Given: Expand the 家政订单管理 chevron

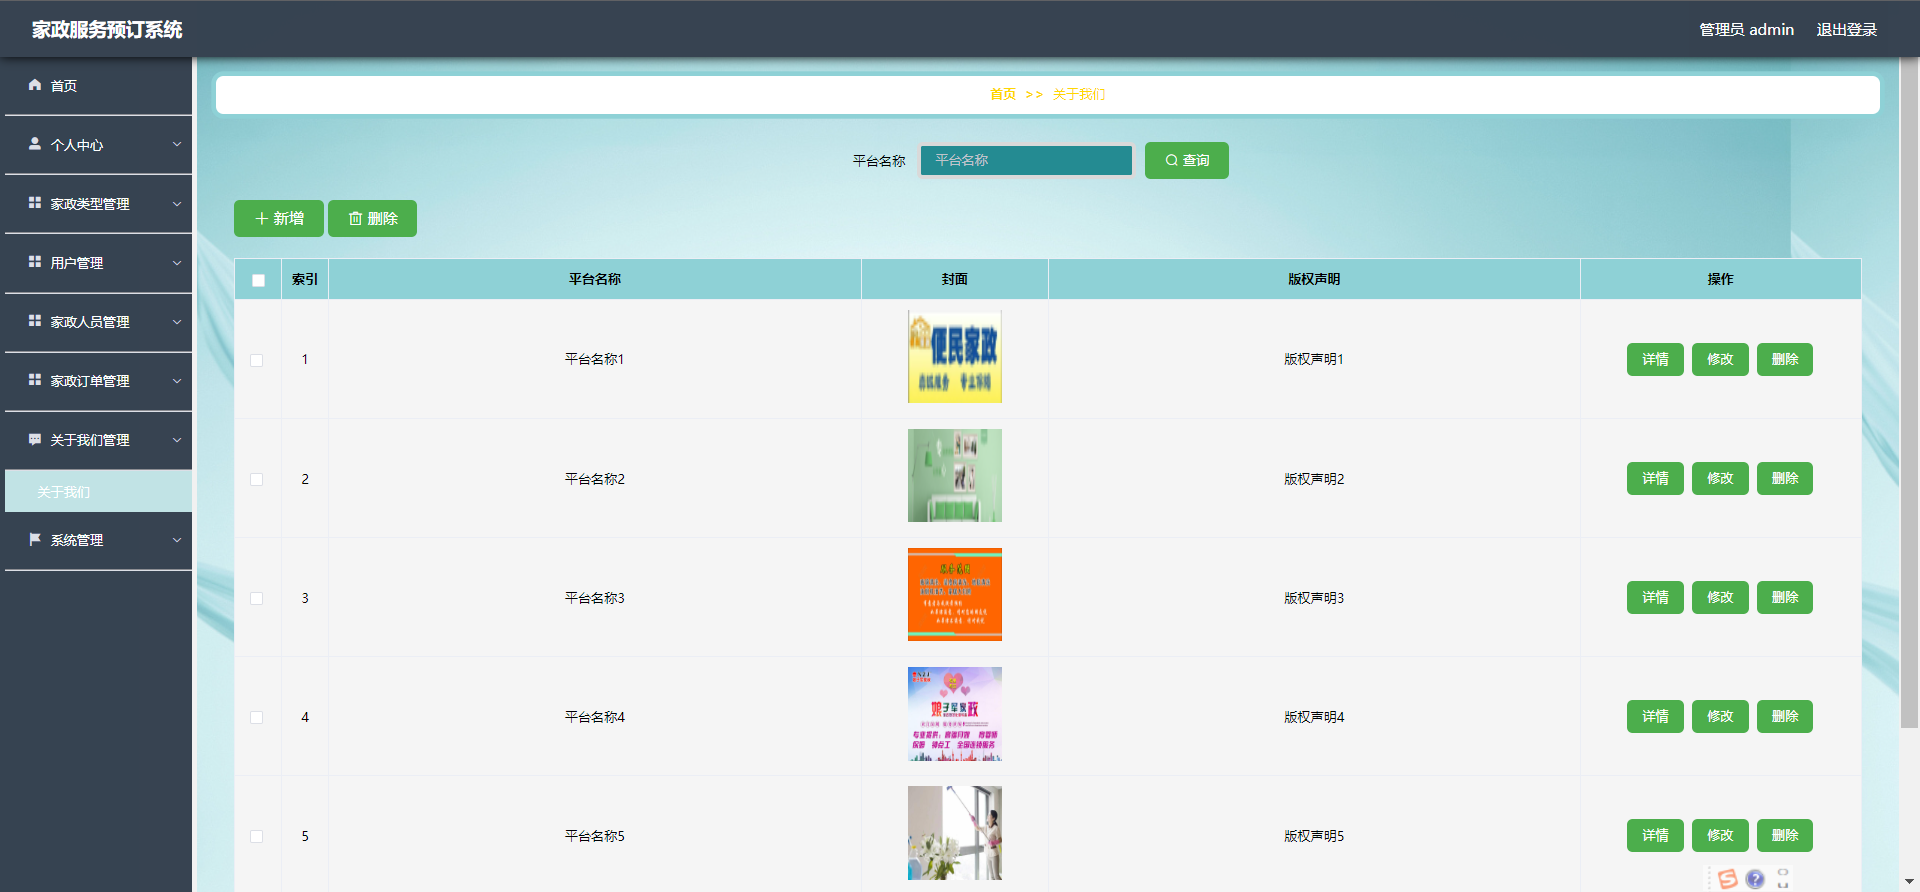Looking at the screenshot, I should click(x=177, y=380).
